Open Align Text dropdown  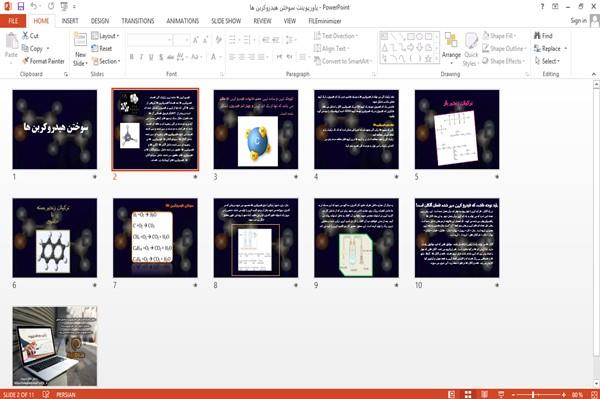(x=331, y=49)
